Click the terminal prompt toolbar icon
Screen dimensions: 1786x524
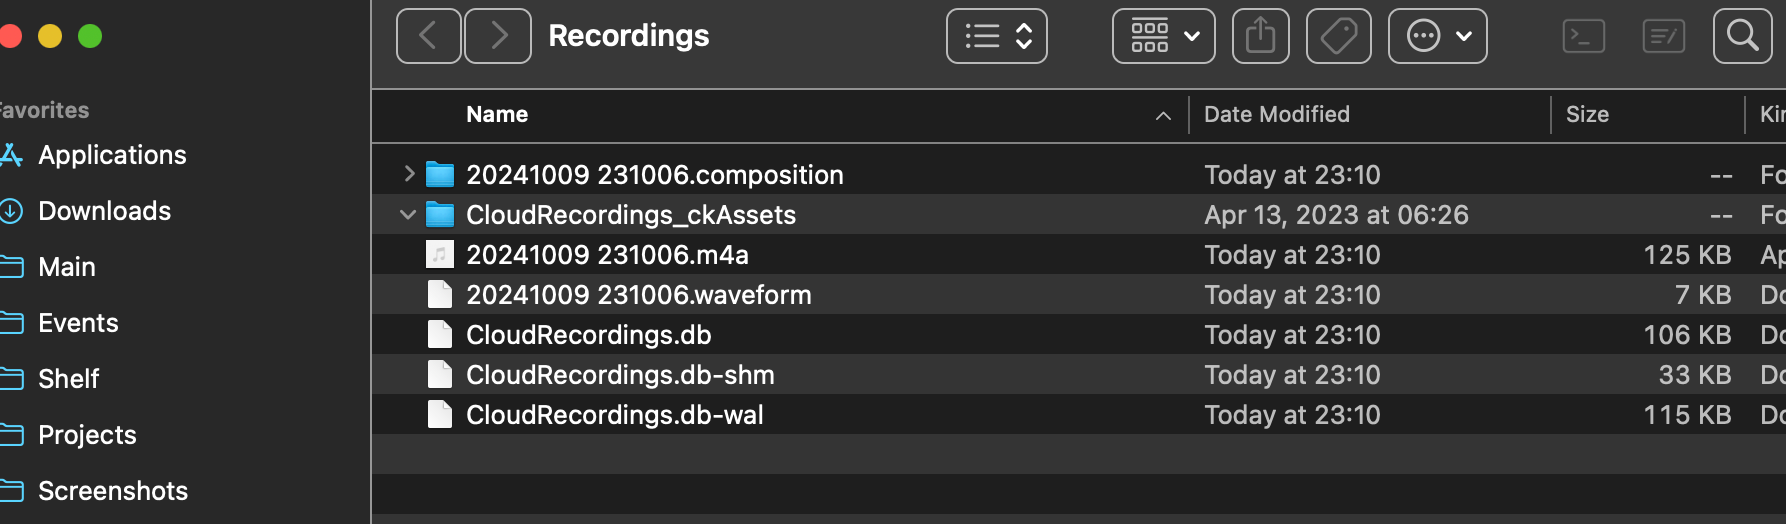(1583, 37)
